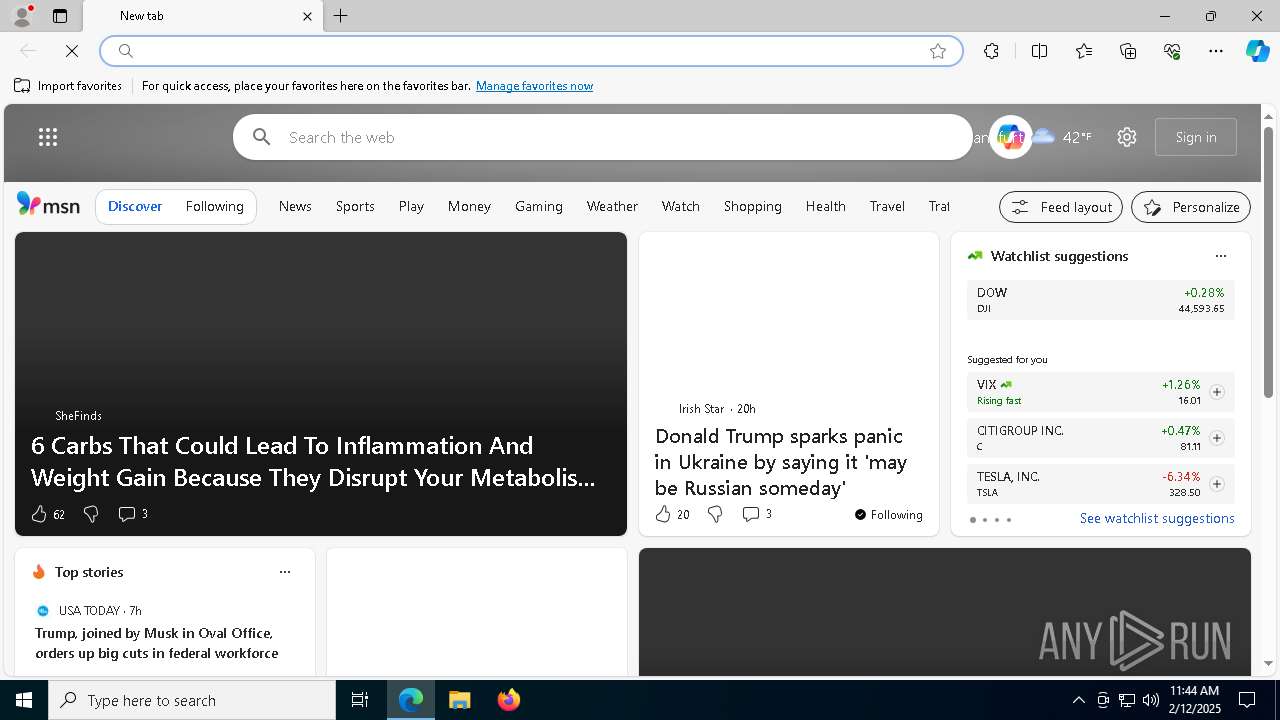This screenshot has width=1280, height=720.
Task: Open a new tab with plus button
Action: [x=341, y=16]
